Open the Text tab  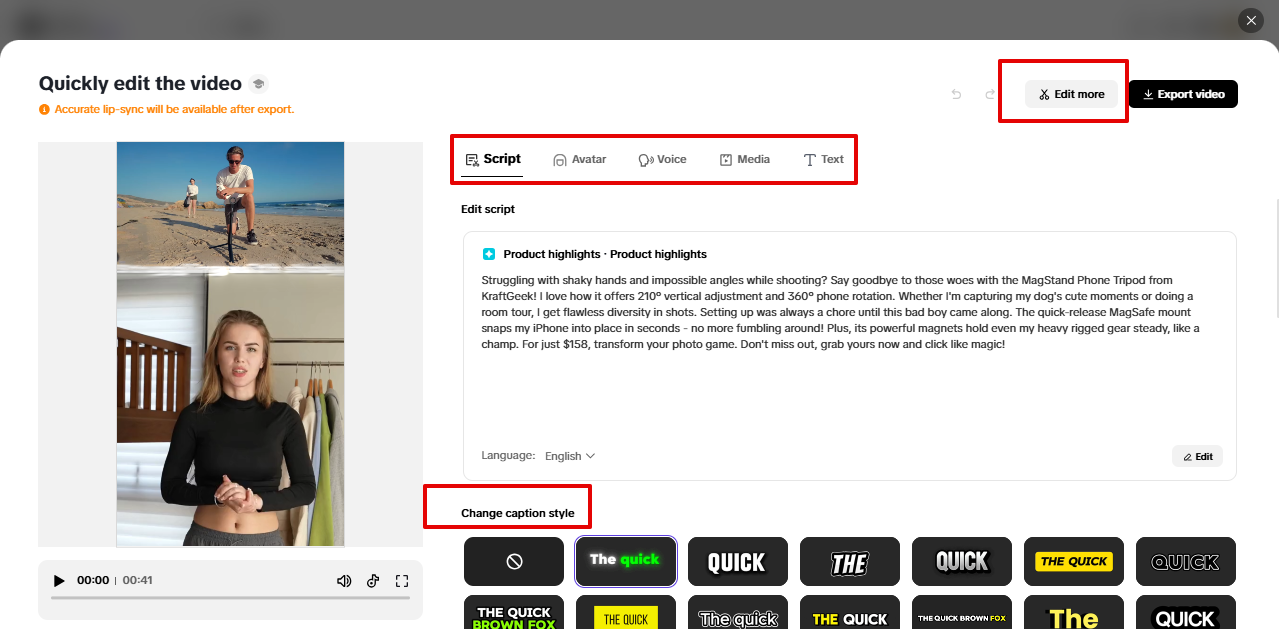pyautogui.click(x=823, y=159)
